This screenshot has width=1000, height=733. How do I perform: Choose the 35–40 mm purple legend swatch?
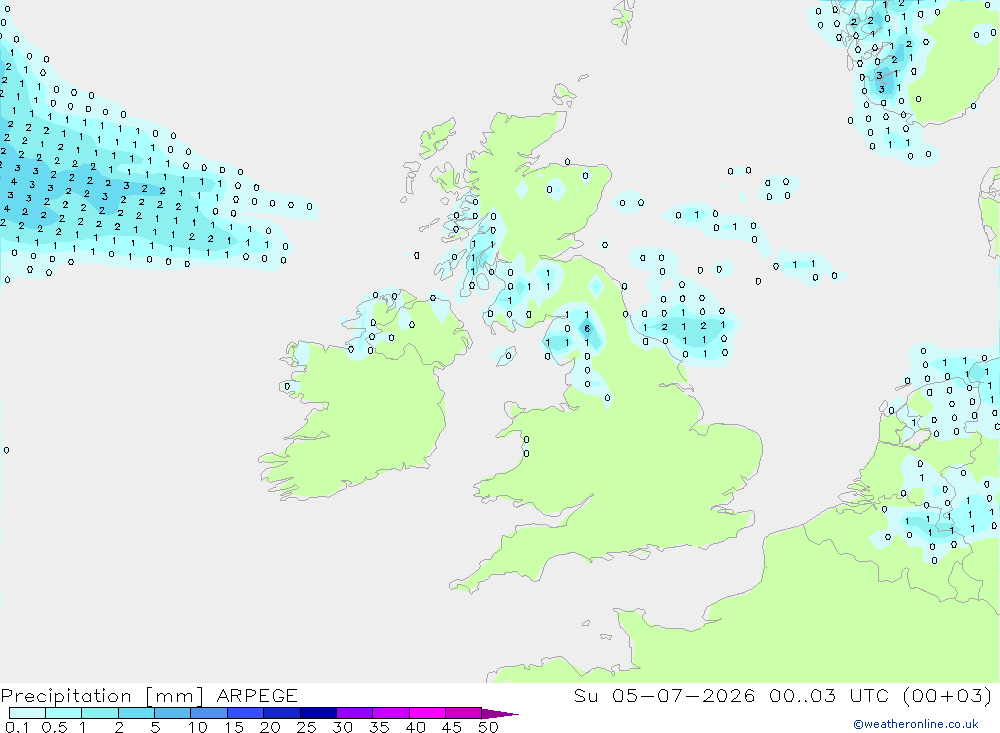pos(390,713)
